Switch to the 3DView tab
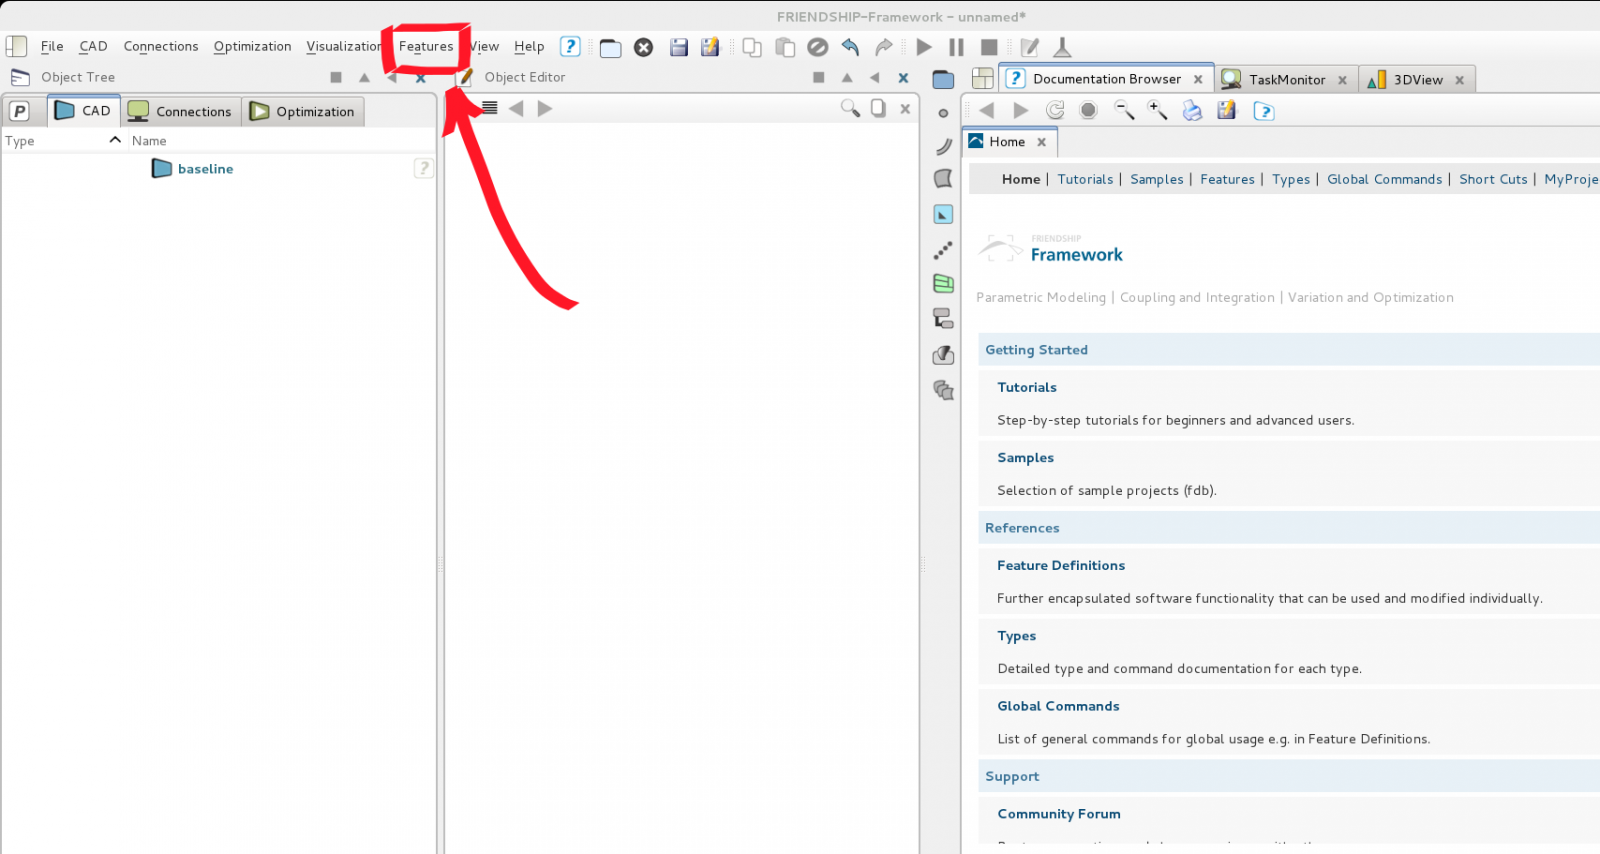 (x=1418, y=79)
